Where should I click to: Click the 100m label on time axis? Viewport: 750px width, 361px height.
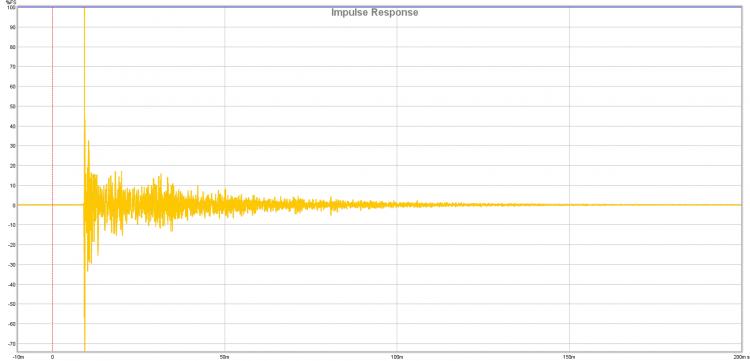397,357
